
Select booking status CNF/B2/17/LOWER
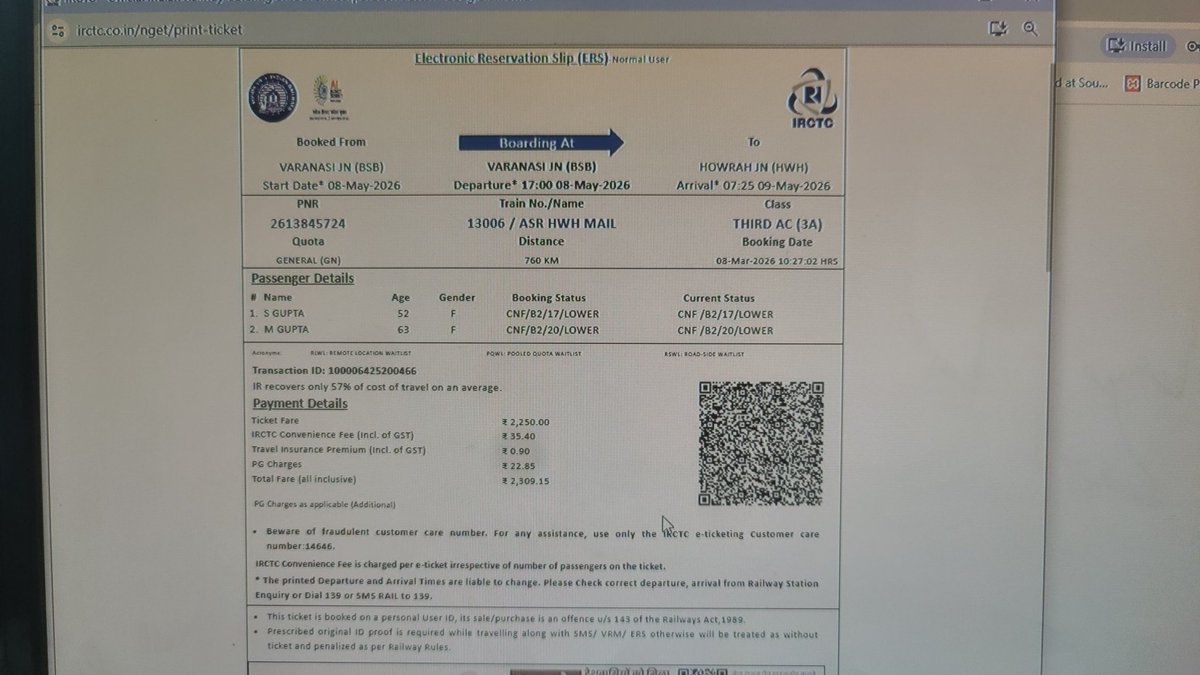point(552,314)
